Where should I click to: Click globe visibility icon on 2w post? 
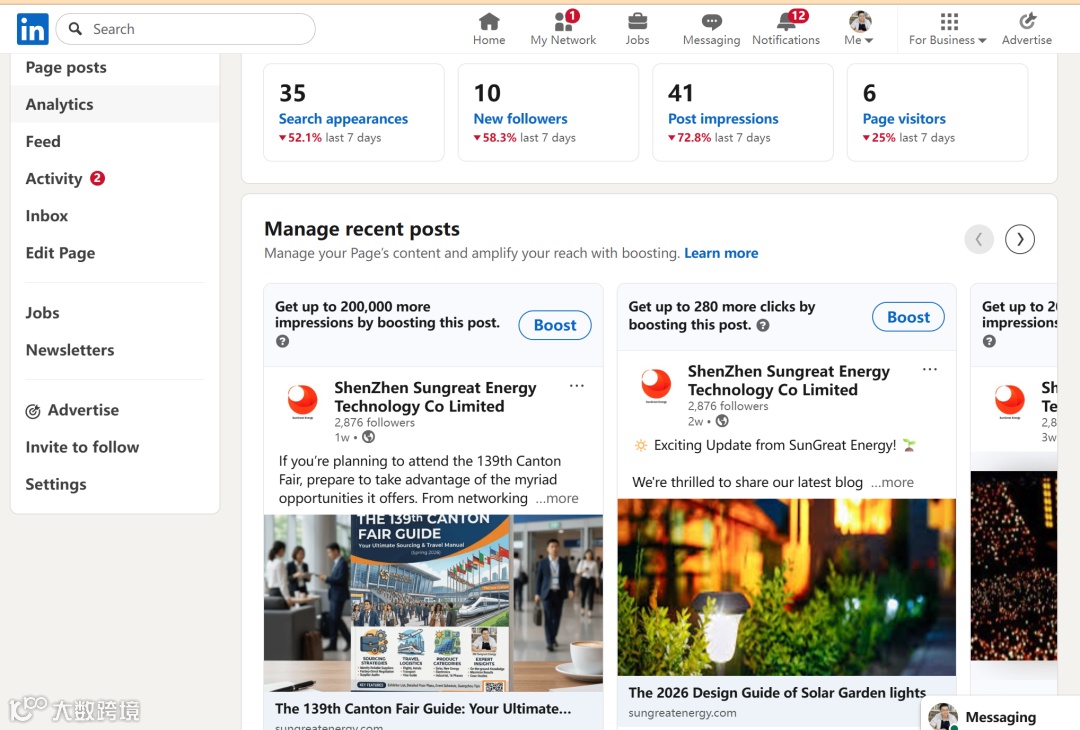tap(722, 421)
